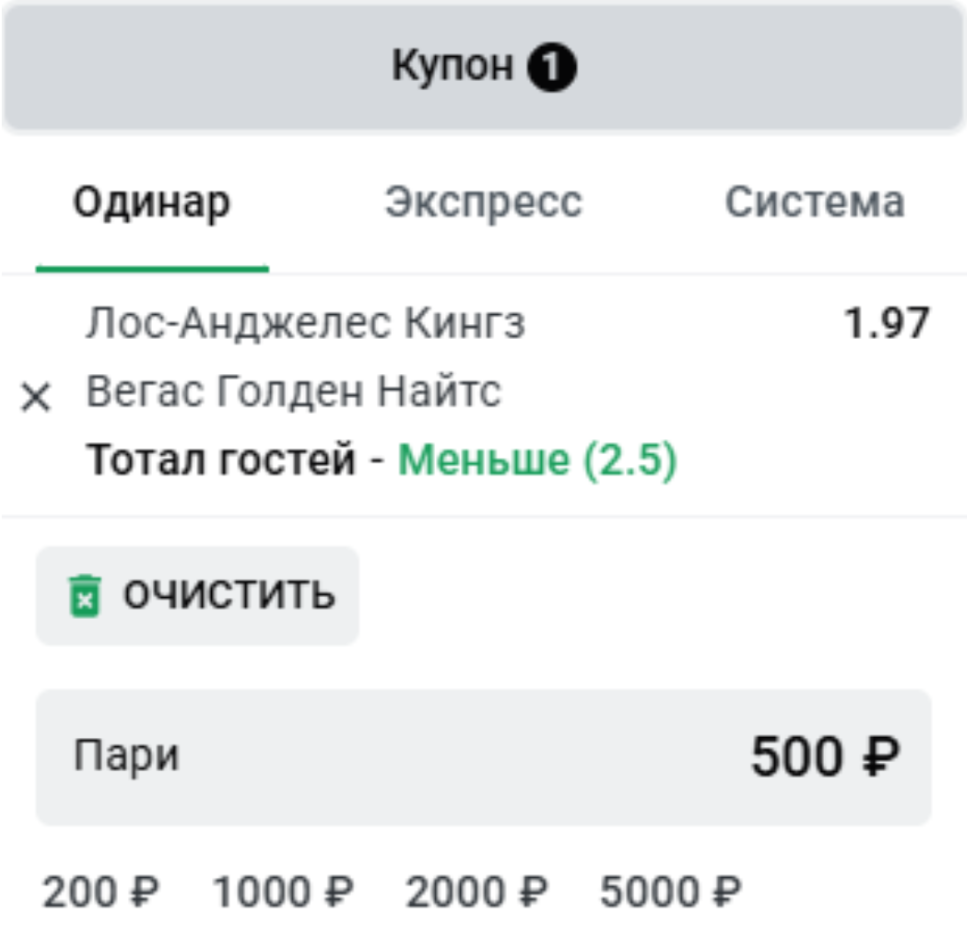Clear the coupon with the ОЧИСТИТЬ button

(x=197, y=596)
